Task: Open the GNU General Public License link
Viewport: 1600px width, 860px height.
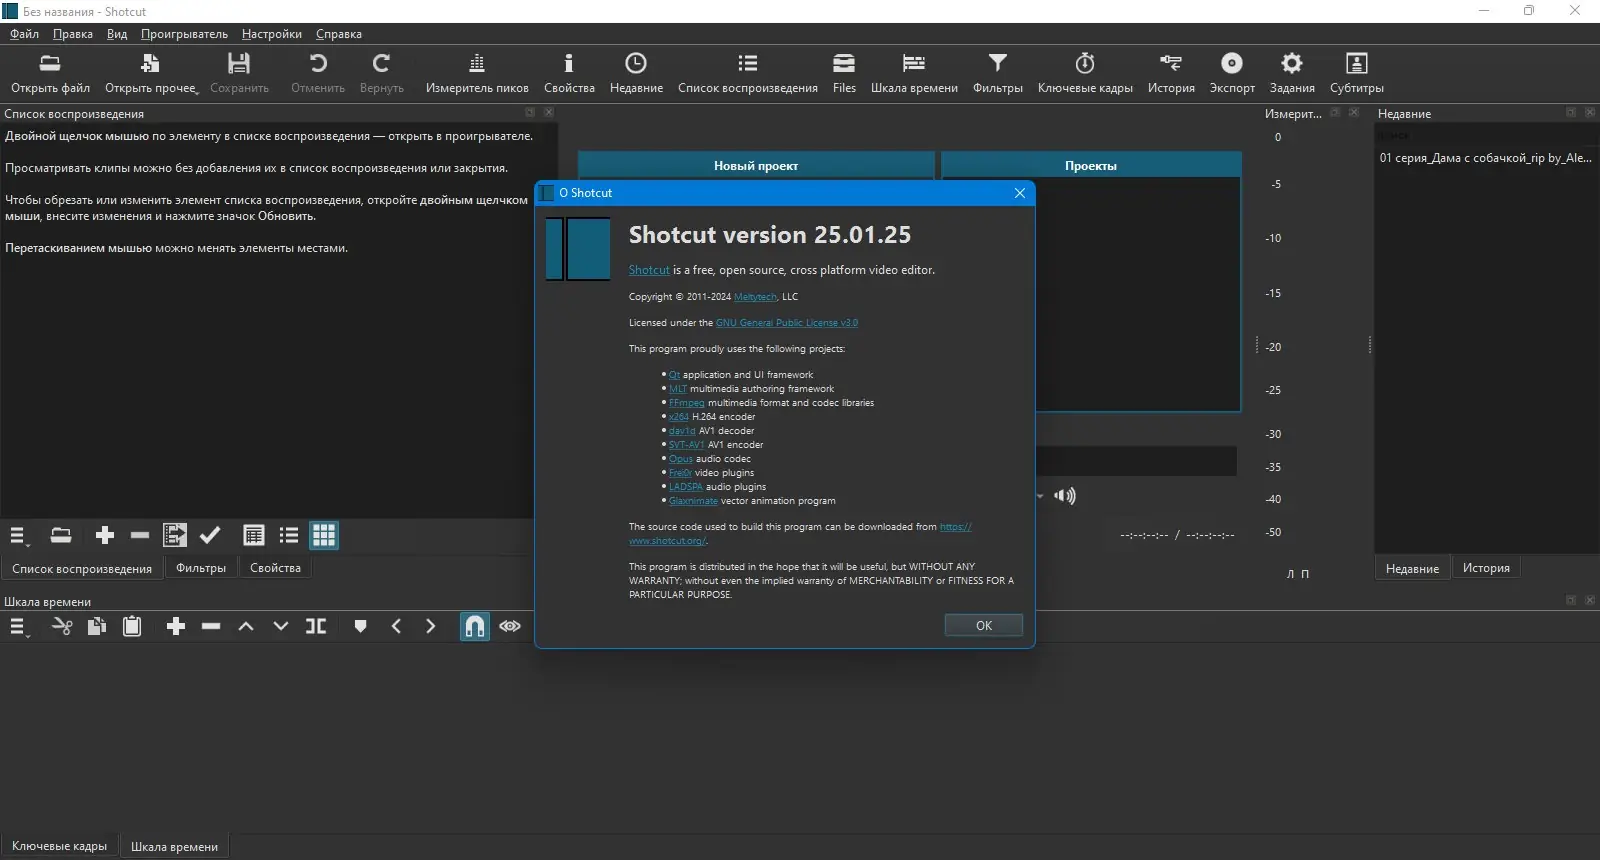Action: (787, 323)
